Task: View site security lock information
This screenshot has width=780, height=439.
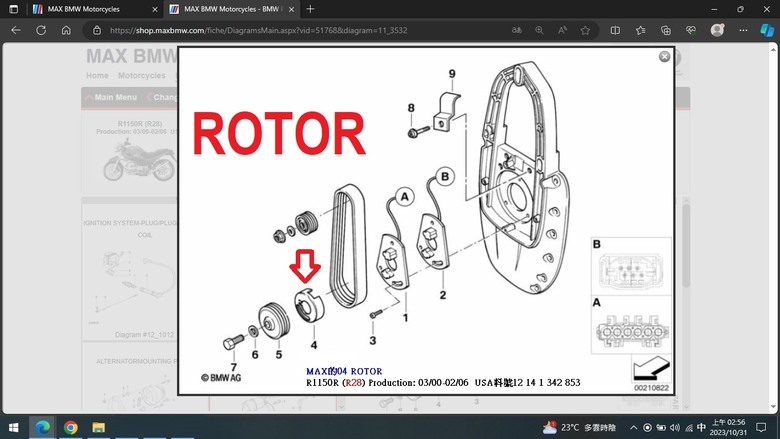Action: [97, 30]
